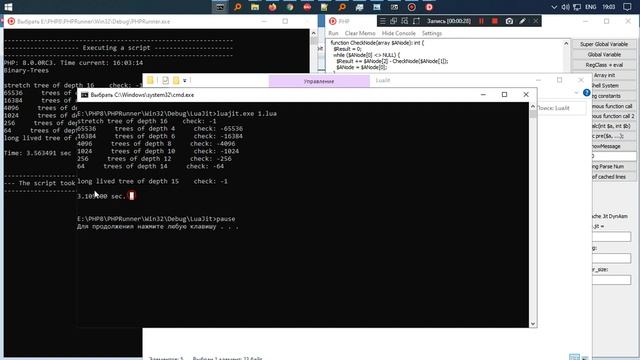Open the File Explorer taskbar icon

(255, 7)
